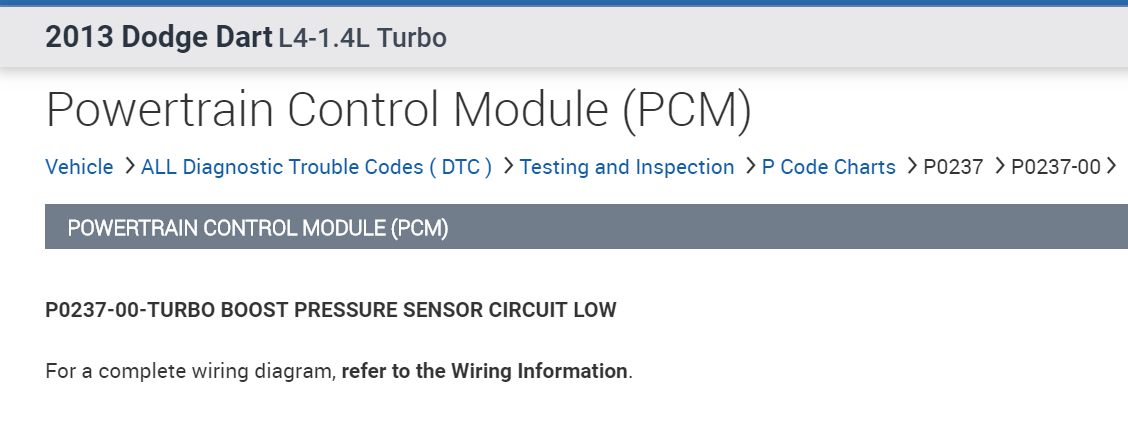This screenshot has width=1128, height=441.
Task: Go to Testing and Inspection breadcrumb
Action: click(627, 167)
